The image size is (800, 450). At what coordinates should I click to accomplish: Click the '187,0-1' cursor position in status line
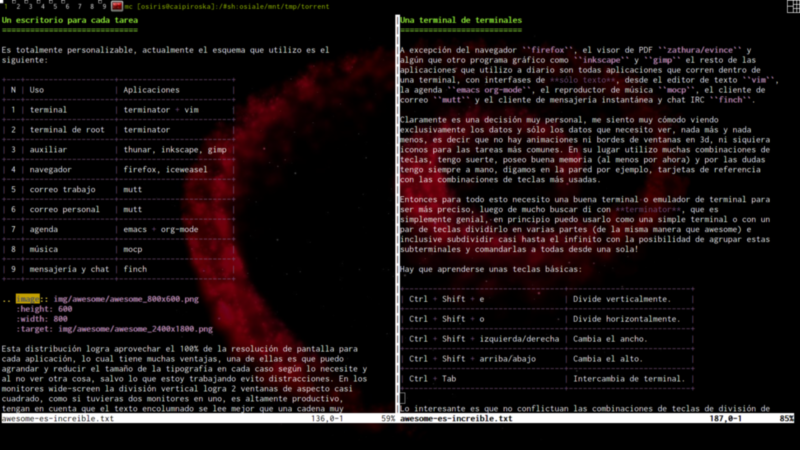[726, 418]
